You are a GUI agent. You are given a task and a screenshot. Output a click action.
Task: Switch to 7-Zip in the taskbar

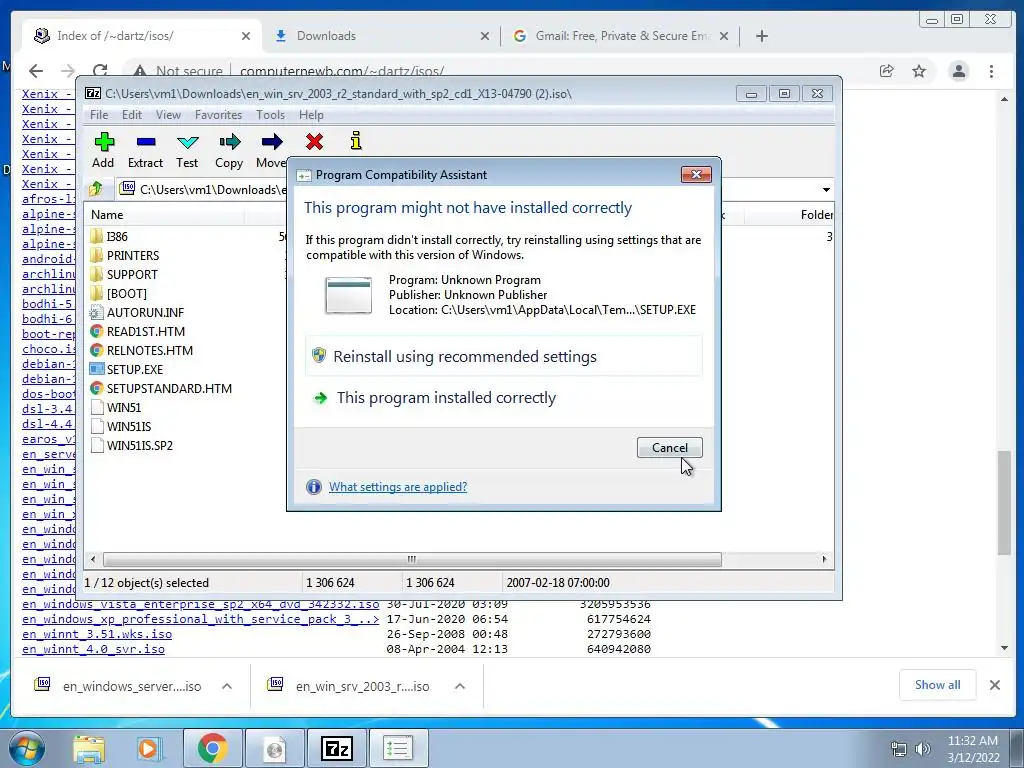[x=336, y=748]
